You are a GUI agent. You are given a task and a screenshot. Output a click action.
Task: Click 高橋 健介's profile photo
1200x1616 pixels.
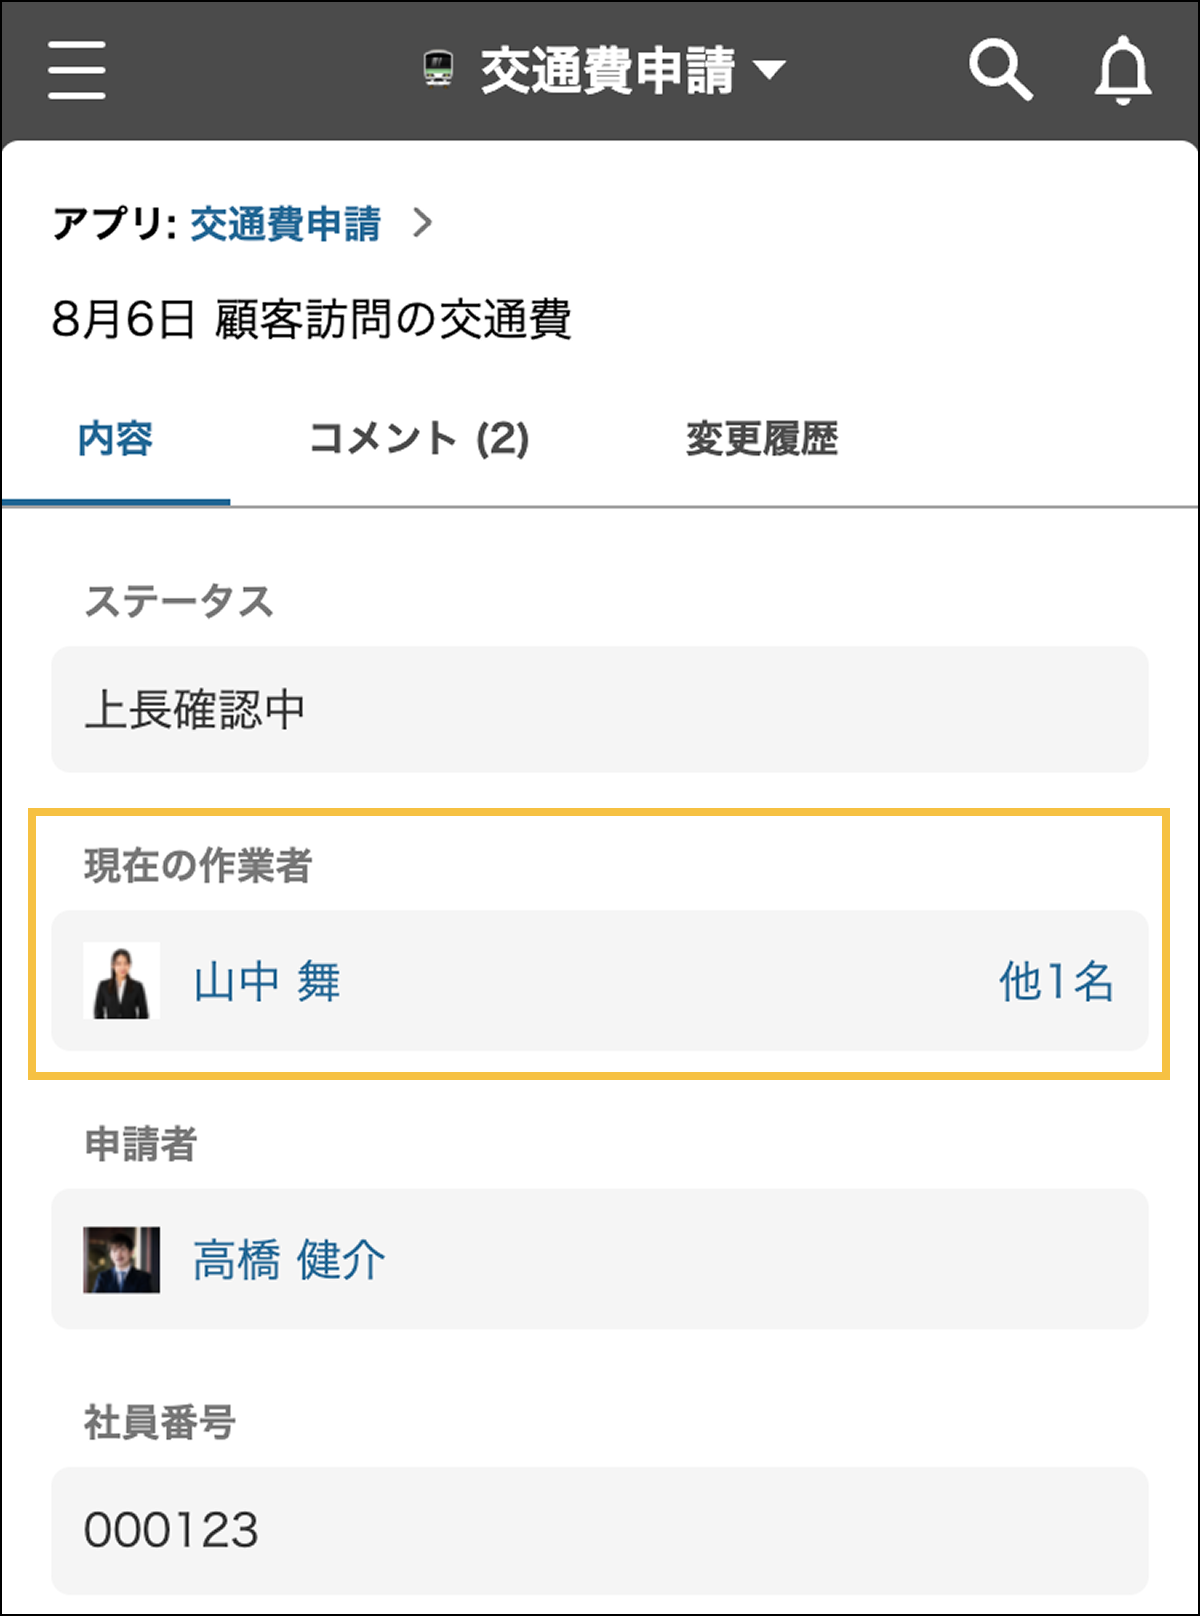(121, 1259)
